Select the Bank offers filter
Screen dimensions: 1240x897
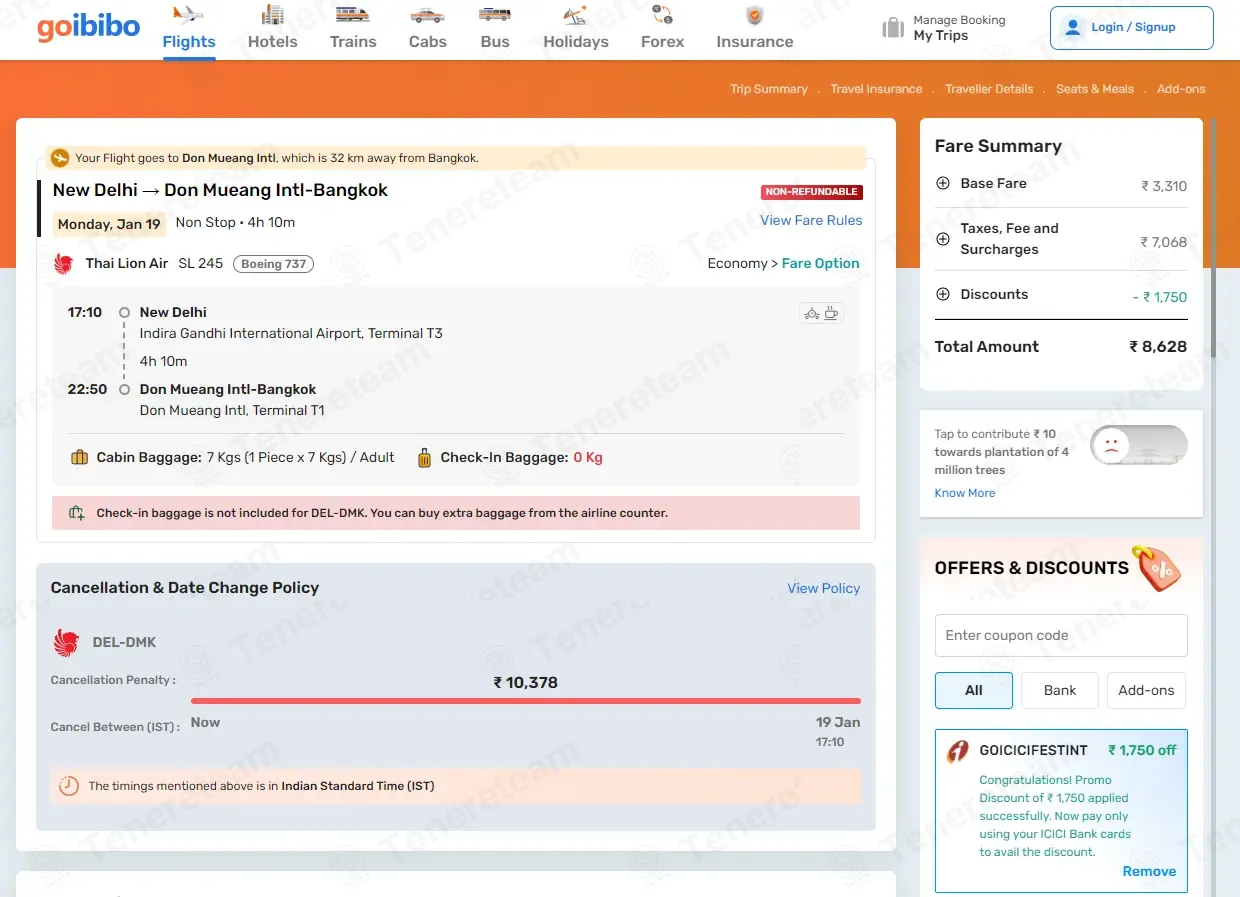[x=1059, y=690]
